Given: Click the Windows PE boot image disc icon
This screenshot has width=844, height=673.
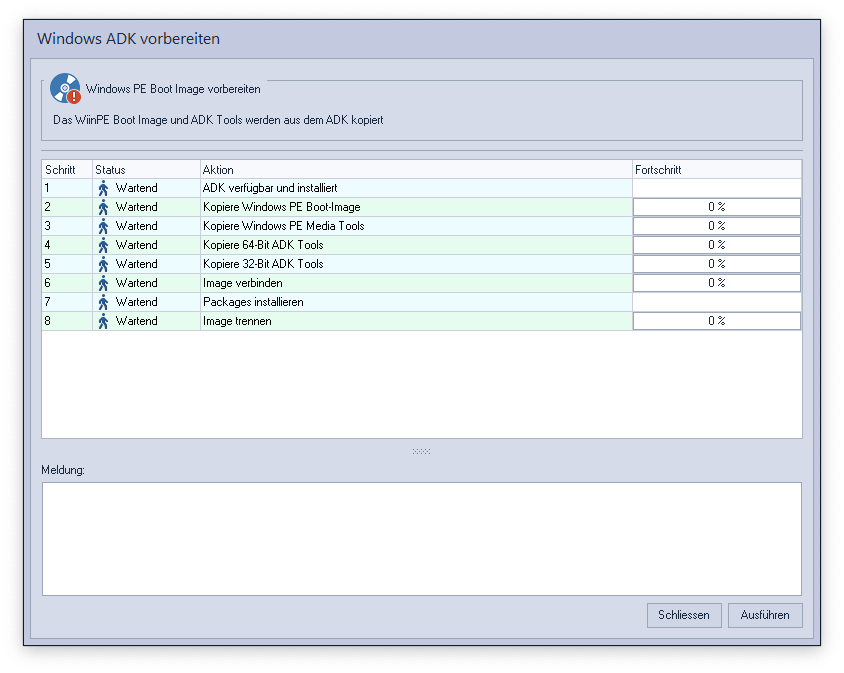Looking at the screenshot, I should pyautogui.click(x=65, y=88).
